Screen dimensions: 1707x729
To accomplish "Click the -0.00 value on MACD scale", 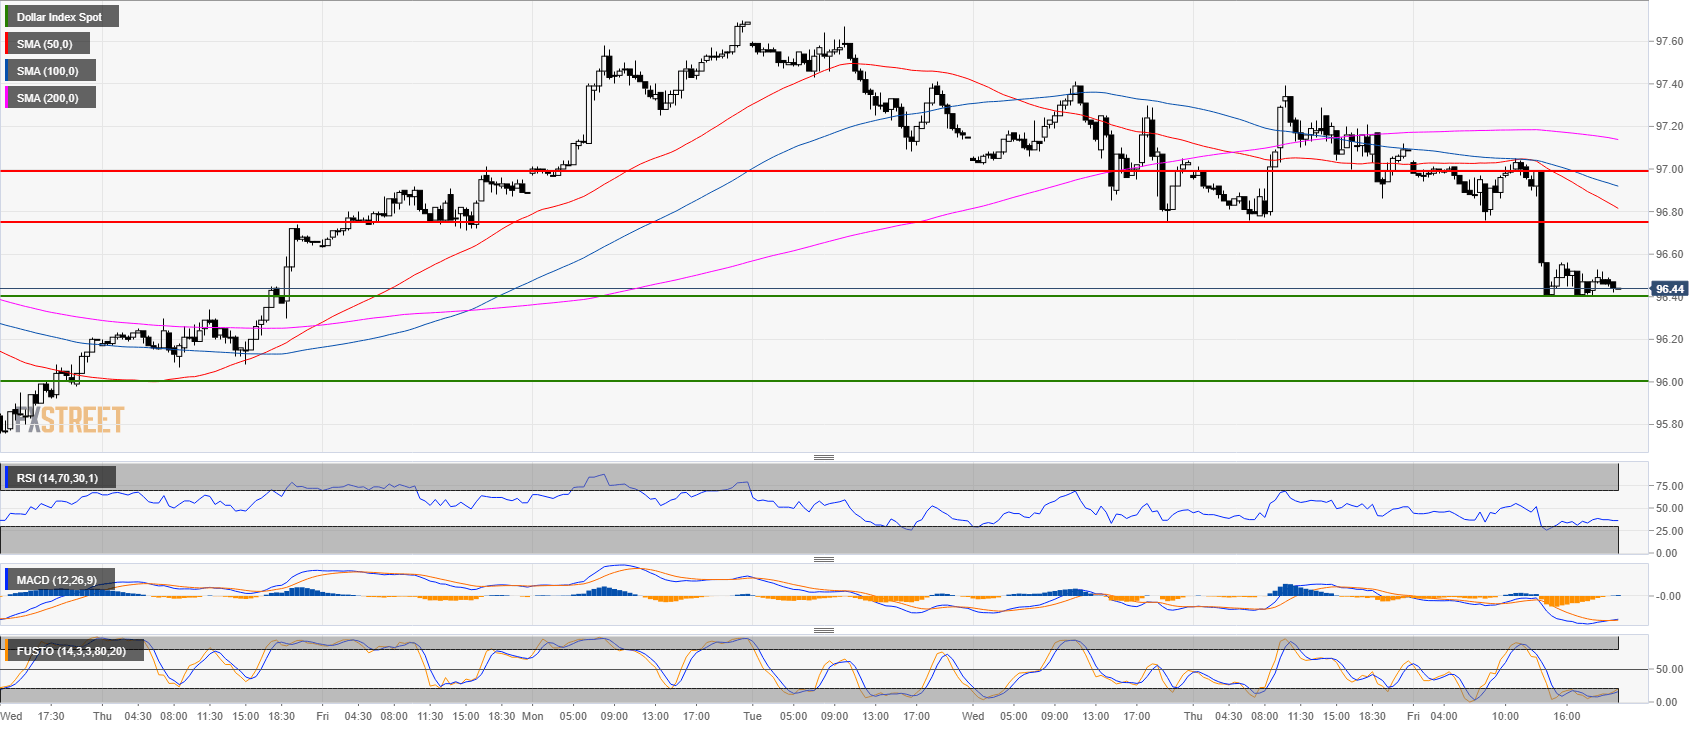I will (x=1668, y=596).
